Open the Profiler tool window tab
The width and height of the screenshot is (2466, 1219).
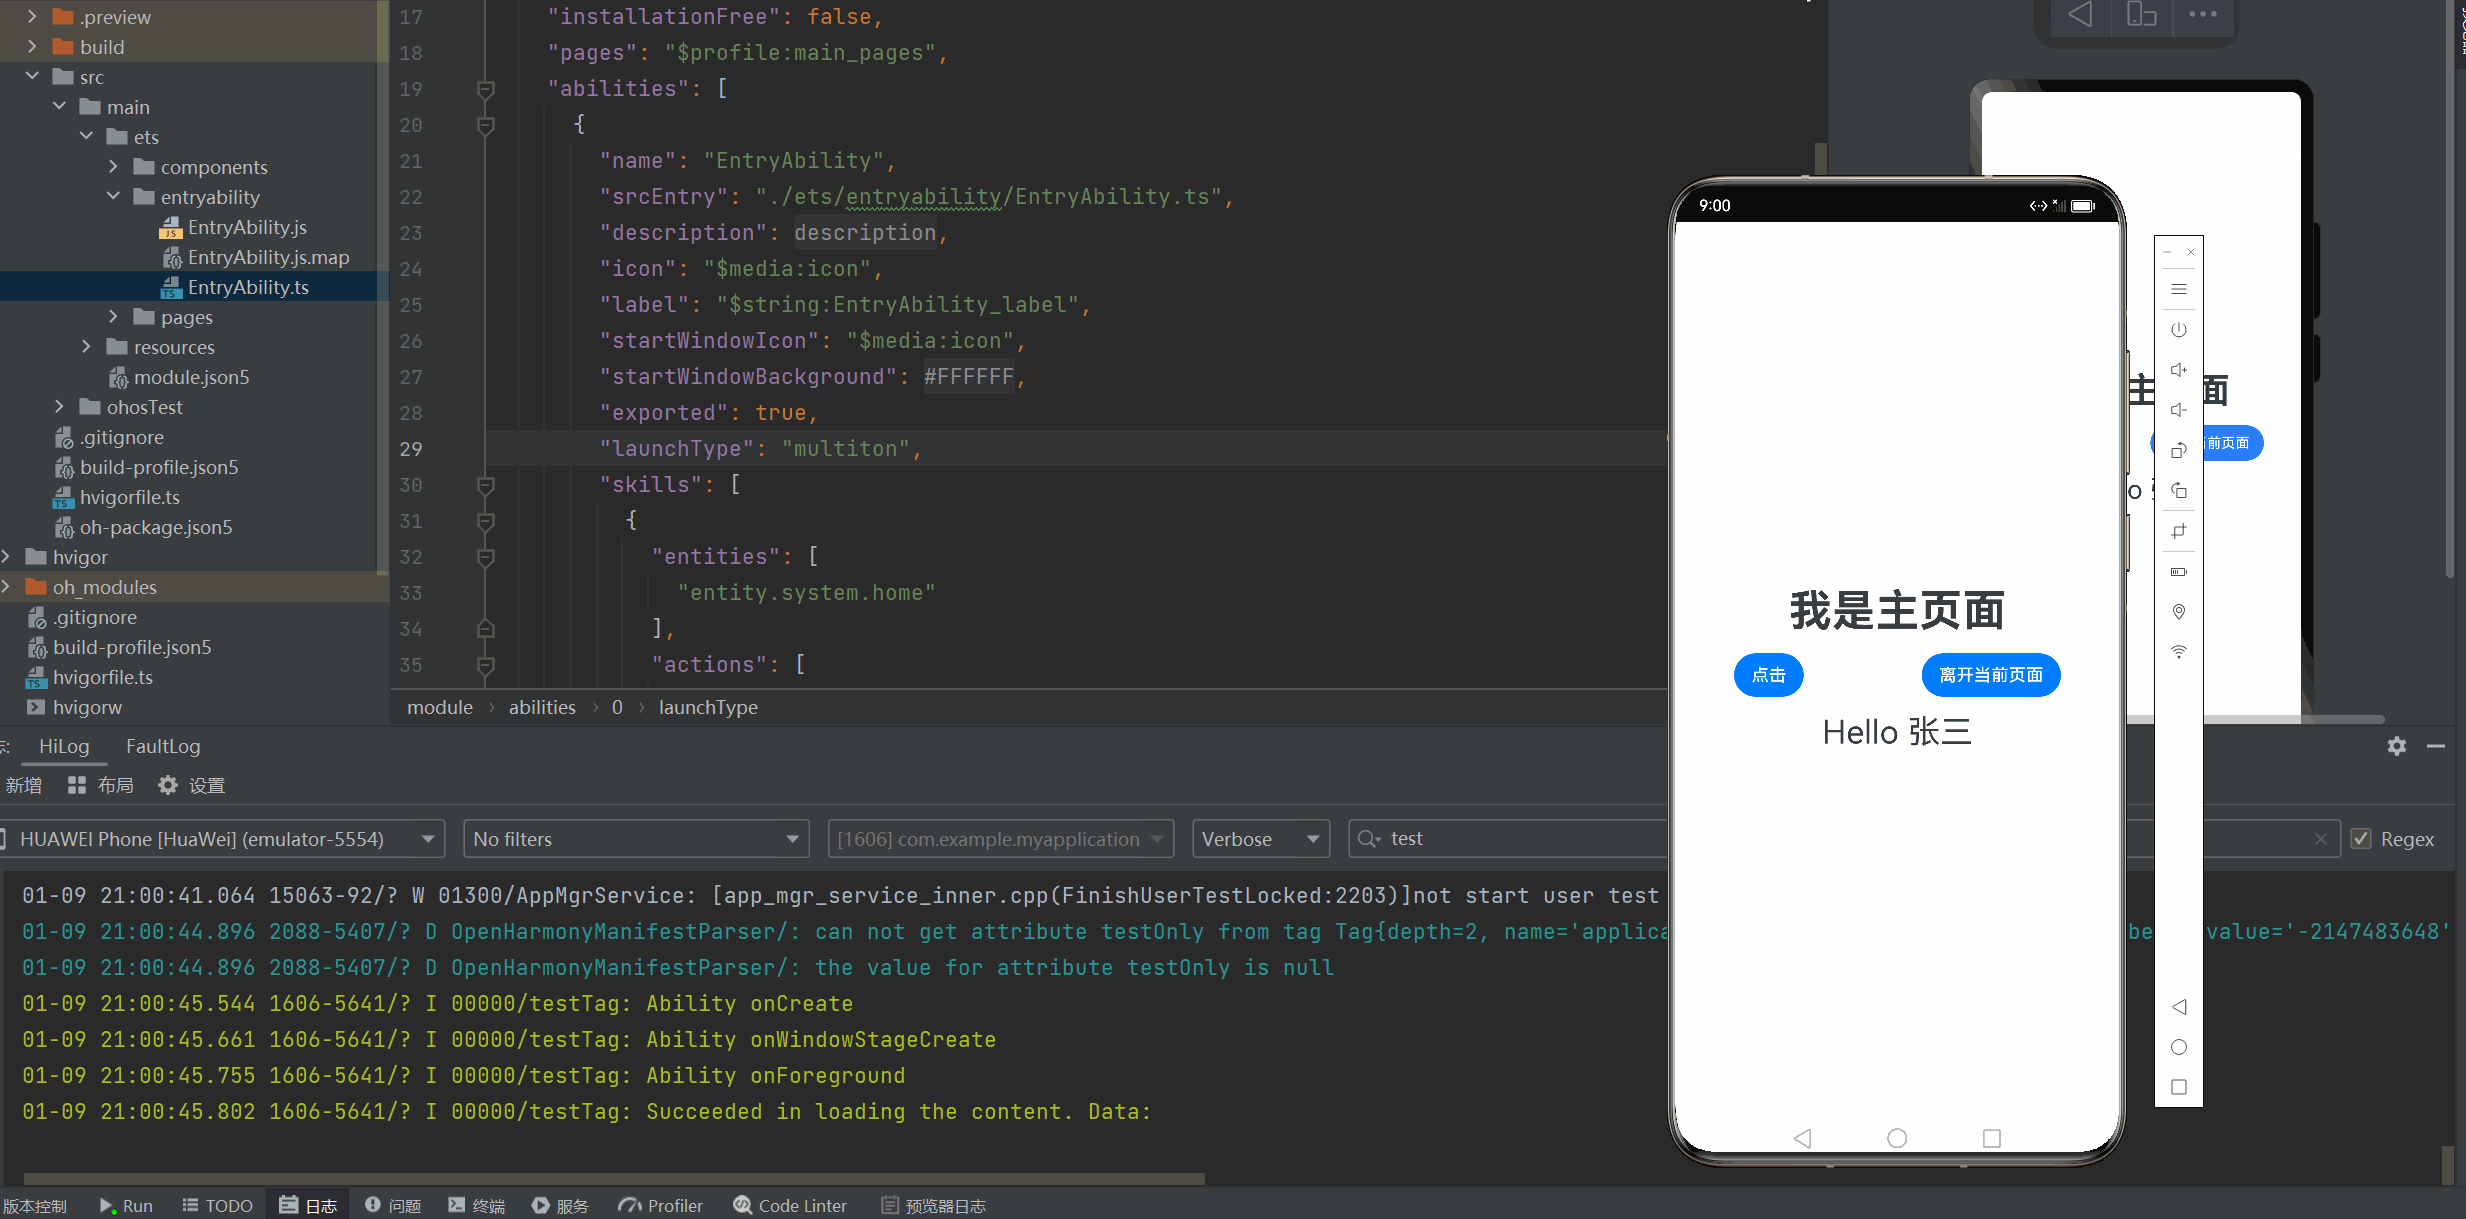coord(661,1205)
